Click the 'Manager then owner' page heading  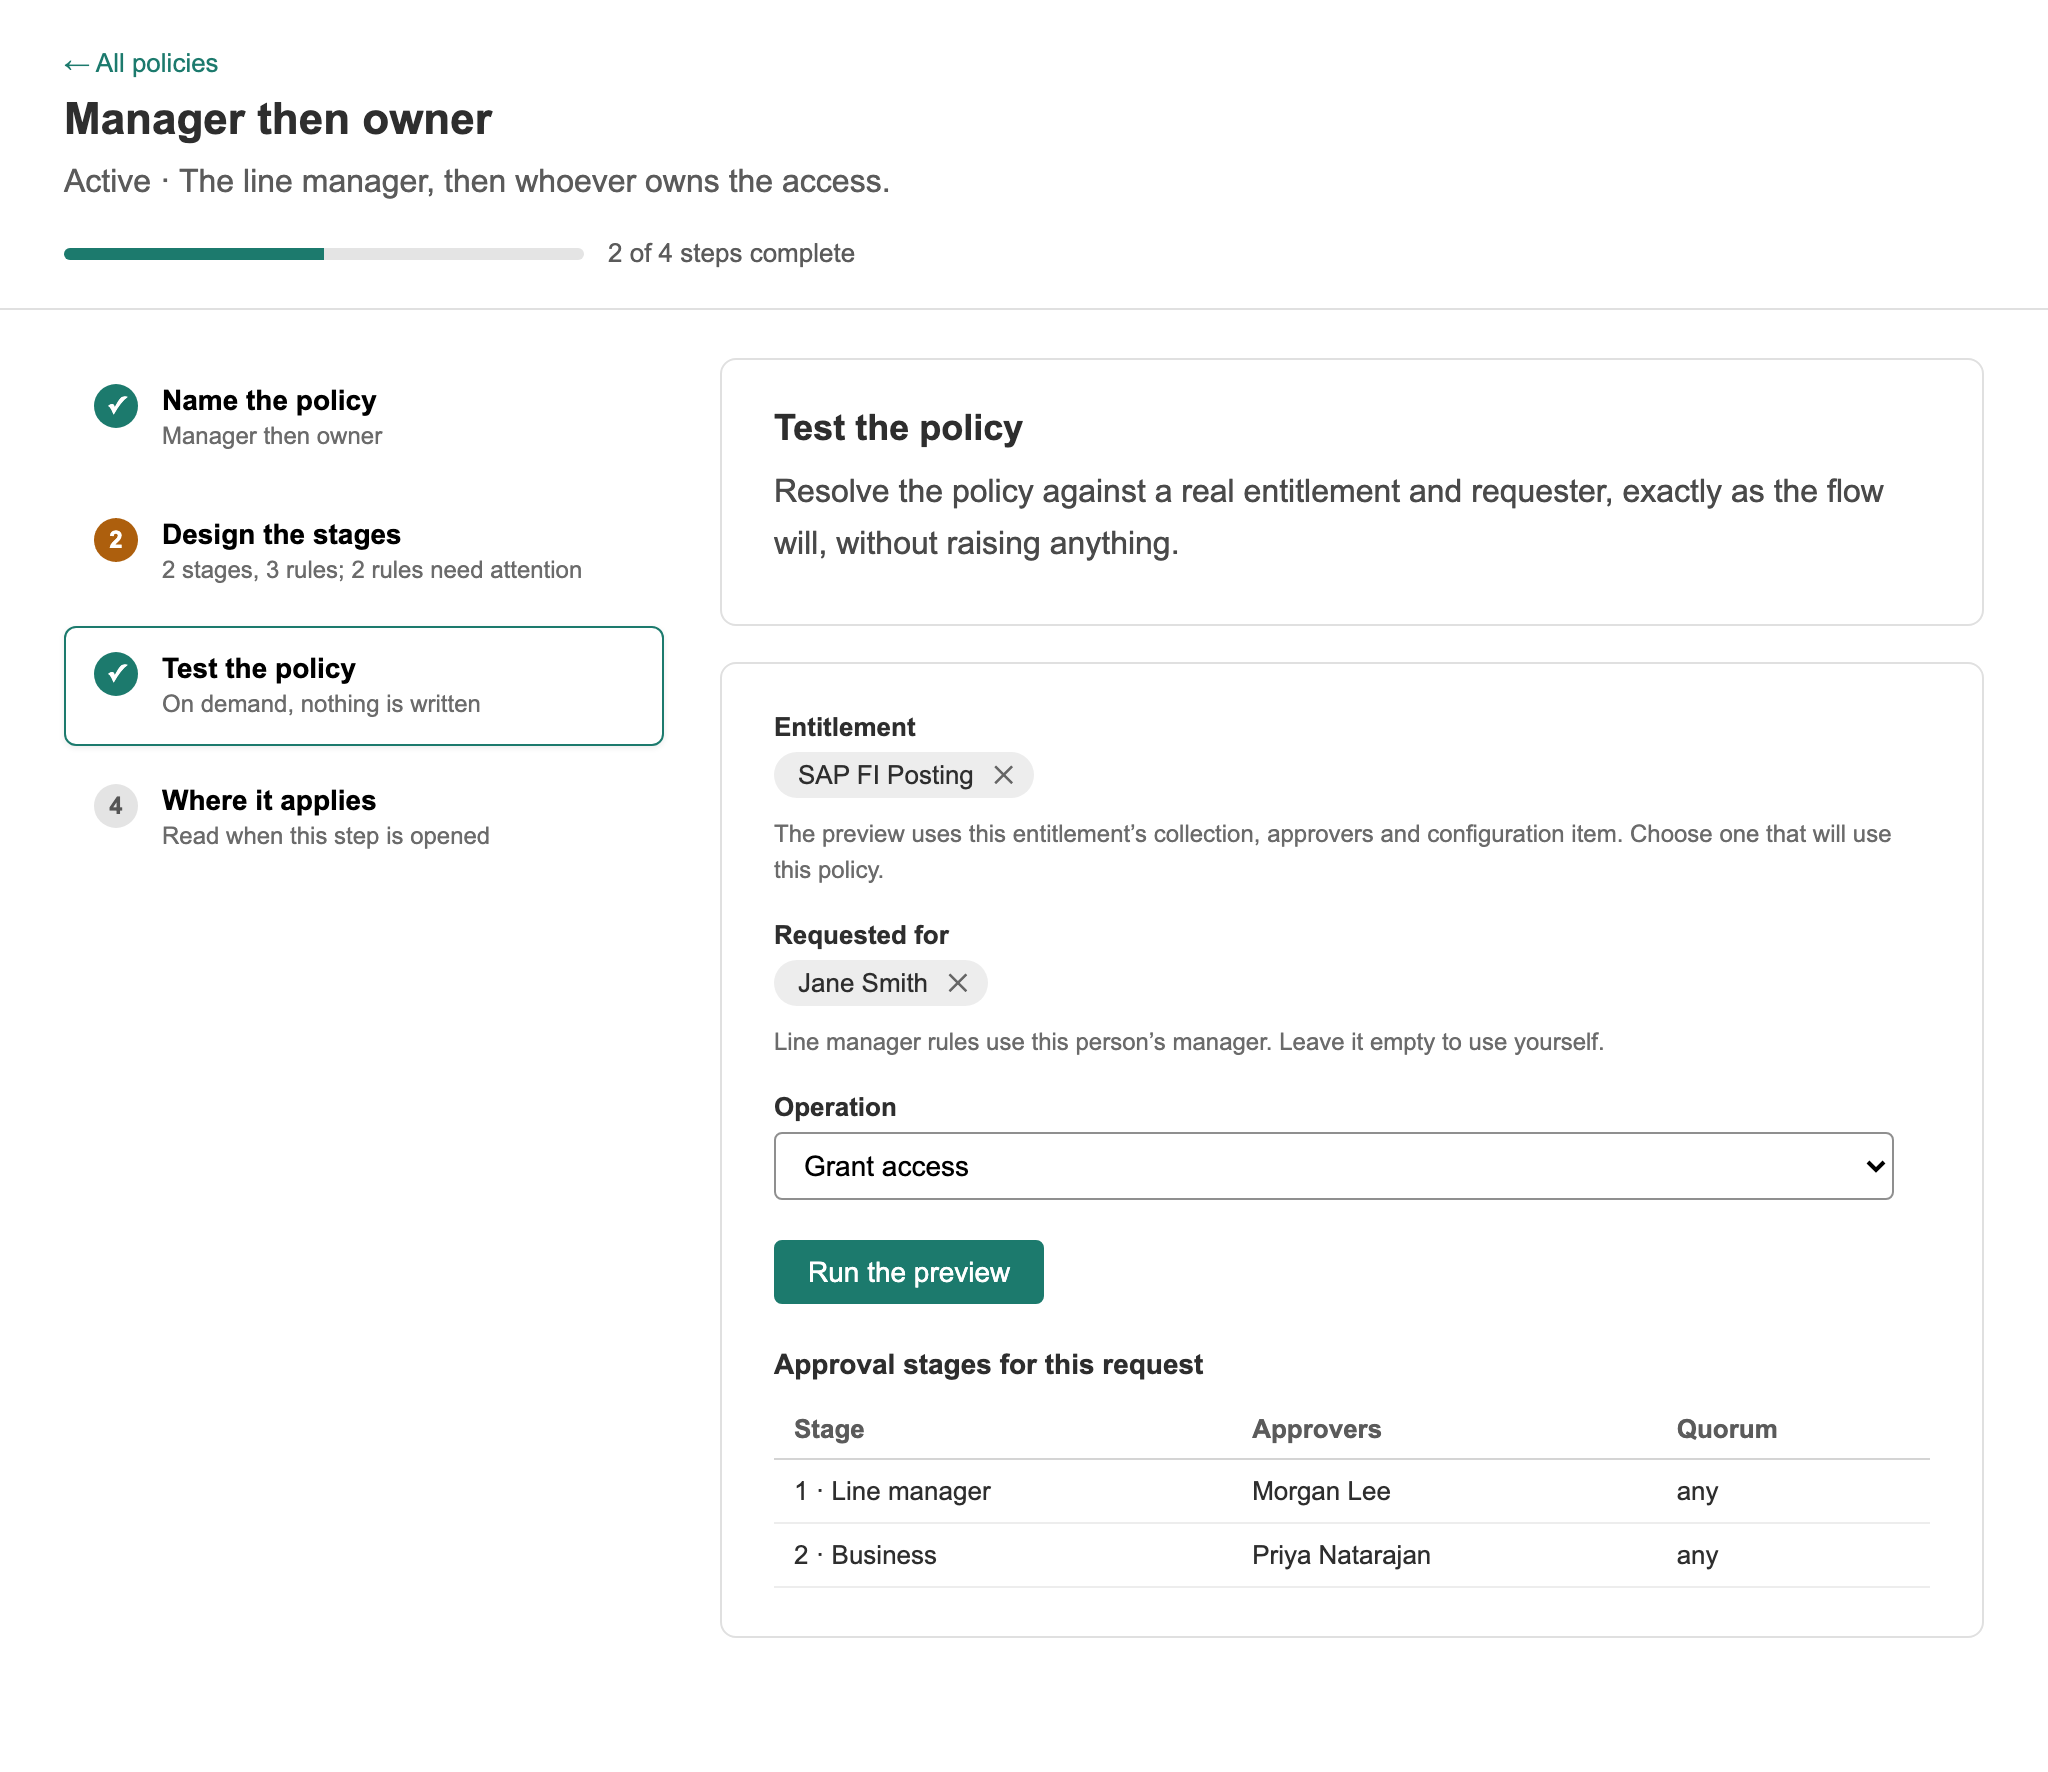coord(278,119)
